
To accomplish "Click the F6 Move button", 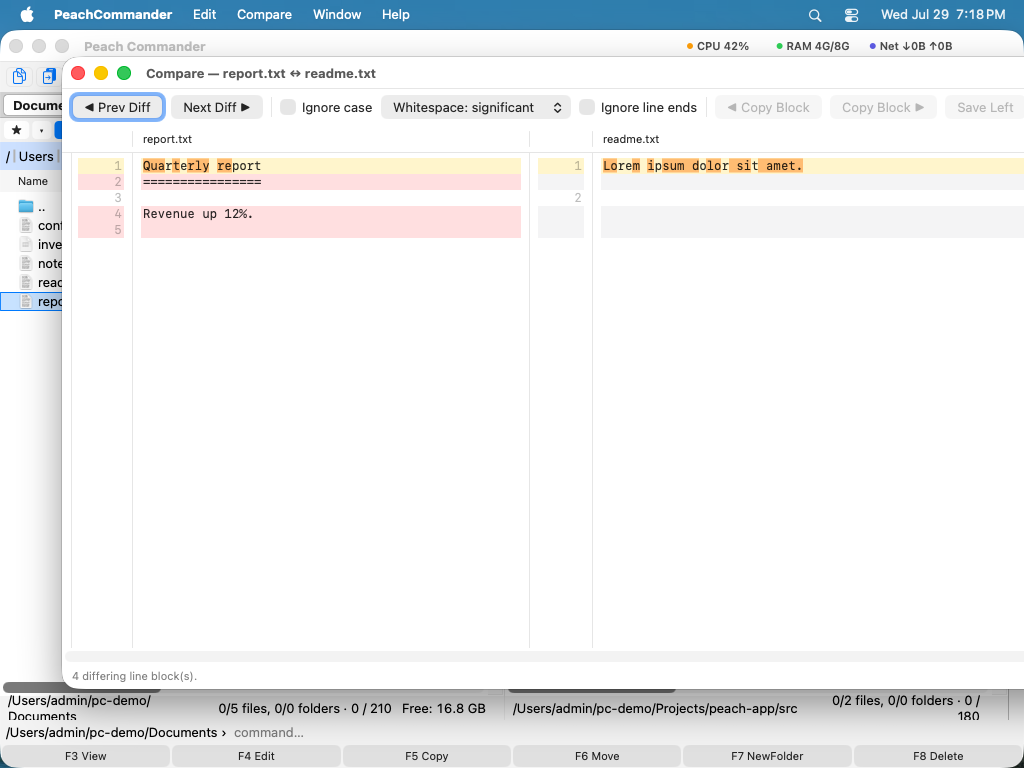I will click(x=597, y=756).
